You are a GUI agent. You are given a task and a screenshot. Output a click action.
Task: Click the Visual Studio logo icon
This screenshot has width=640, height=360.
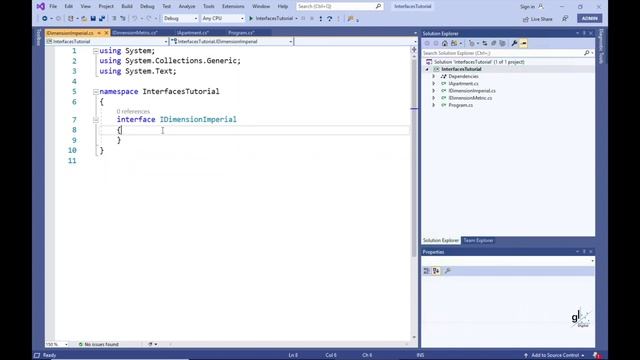tap(40, 6)
